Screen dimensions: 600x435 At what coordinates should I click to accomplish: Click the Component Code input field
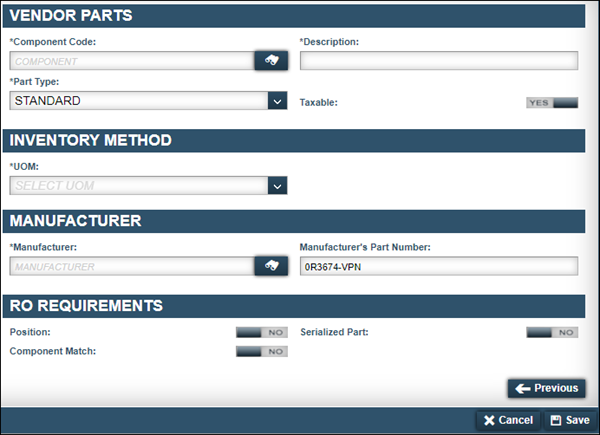[130, 61]
